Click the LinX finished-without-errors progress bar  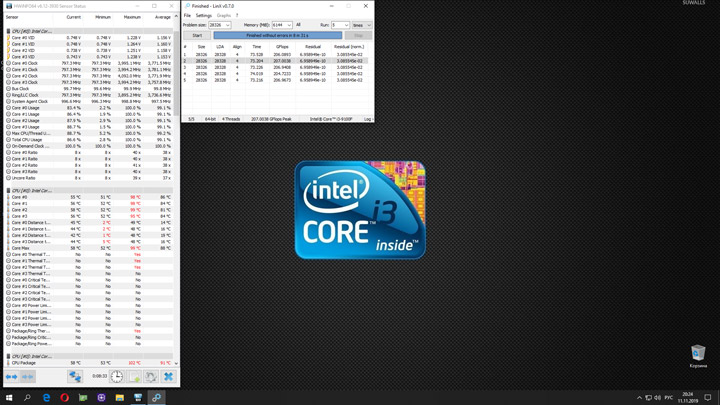click(x=277, y=35)
